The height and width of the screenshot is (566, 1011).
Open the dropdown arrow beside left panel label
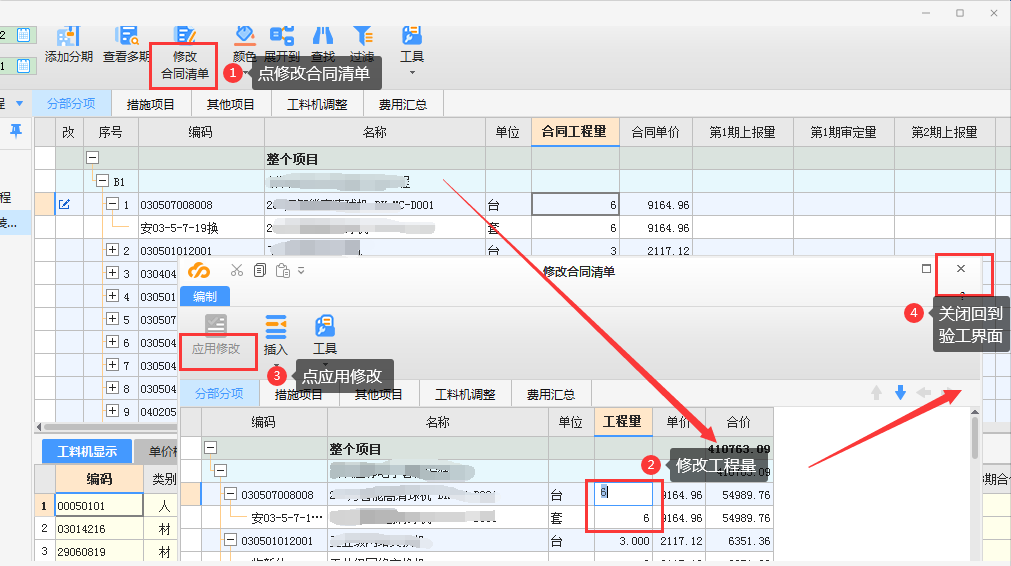pyautogui.click(x=19, y=103)
